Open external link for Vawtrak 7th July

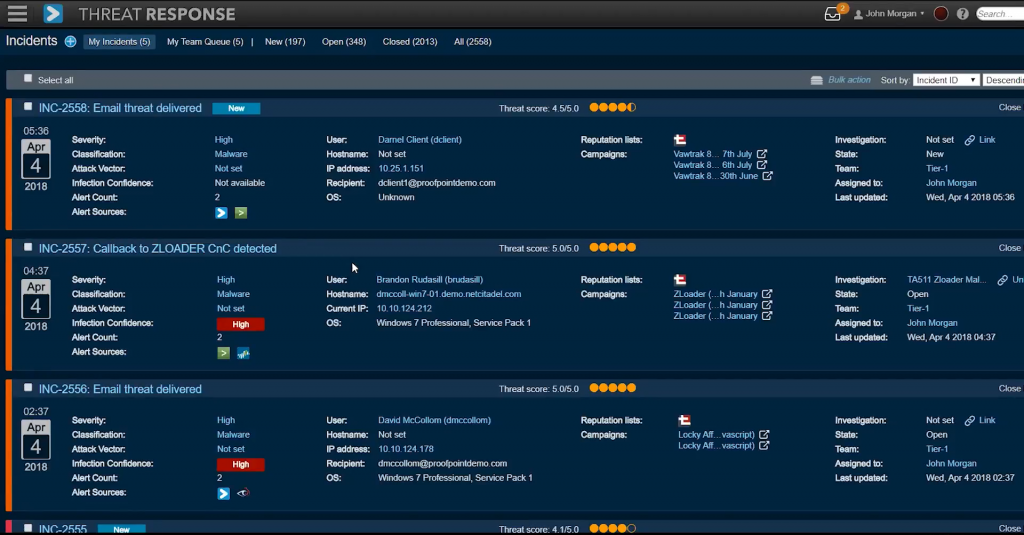coord(762,154)
